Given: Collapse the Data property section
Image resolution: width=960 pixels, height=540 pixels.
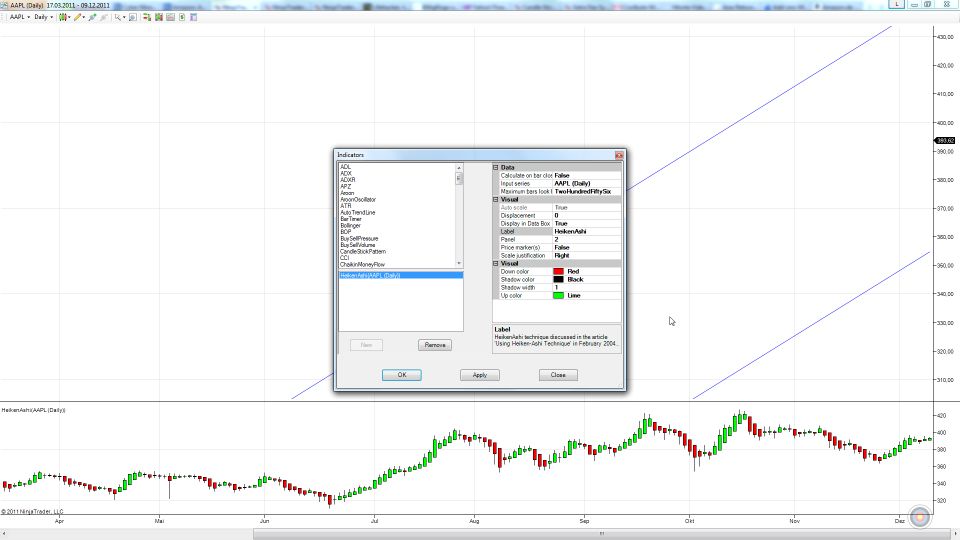Looking at the screenshot, I should [496, 167].
